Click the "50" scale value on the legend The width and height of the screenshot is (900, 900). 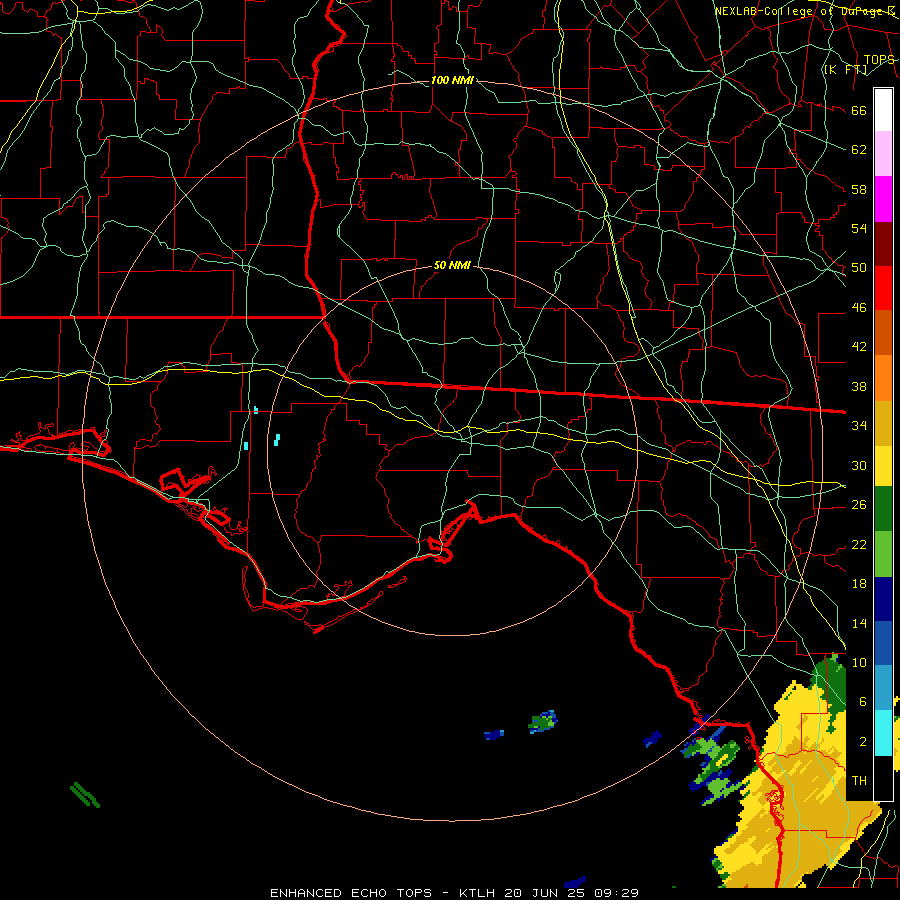pos(859,267)
